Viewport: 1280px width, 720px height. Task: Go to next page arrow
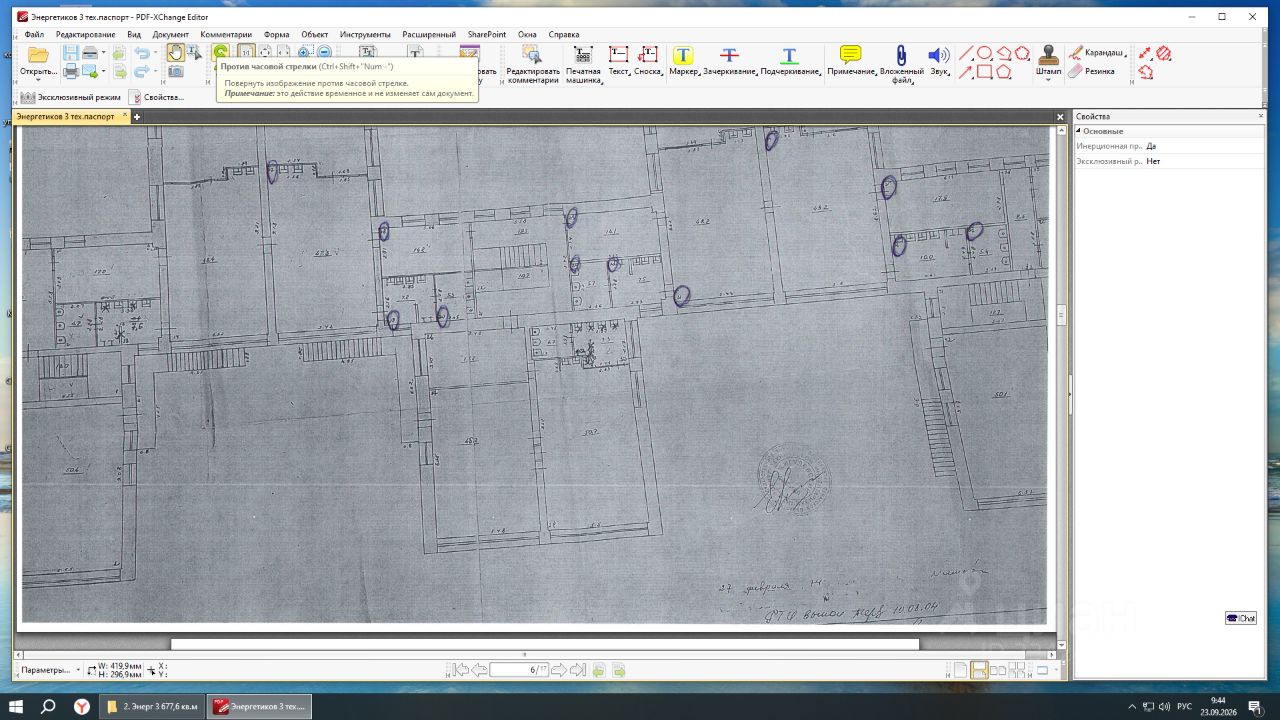(559, 670)
